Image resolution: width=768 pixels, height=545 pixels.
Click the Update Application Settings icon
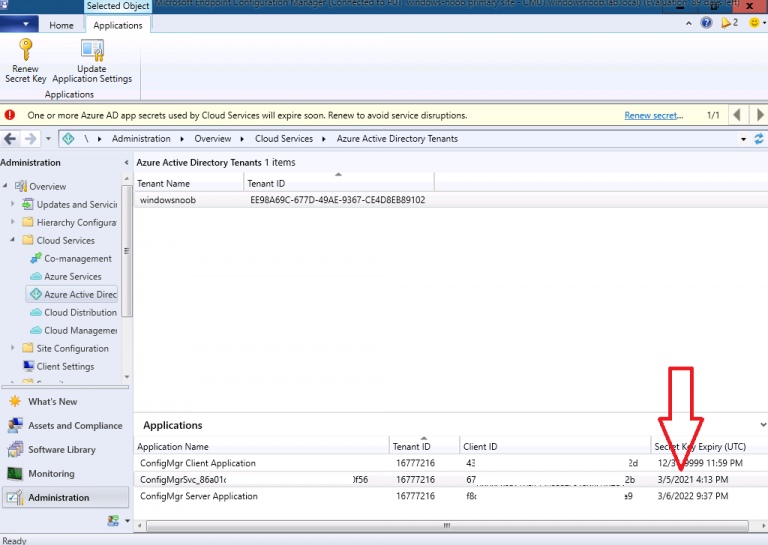(92, 50)
